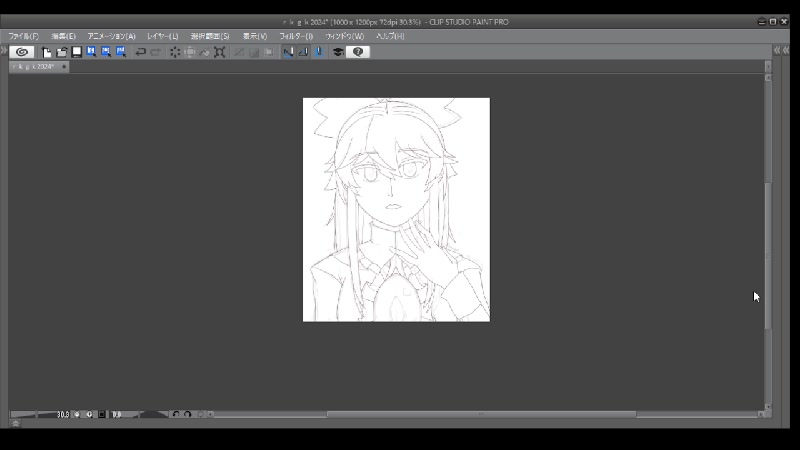The image size is (800, 450).
Task: Open the canvas tab list dropdown
Action: 768,67
